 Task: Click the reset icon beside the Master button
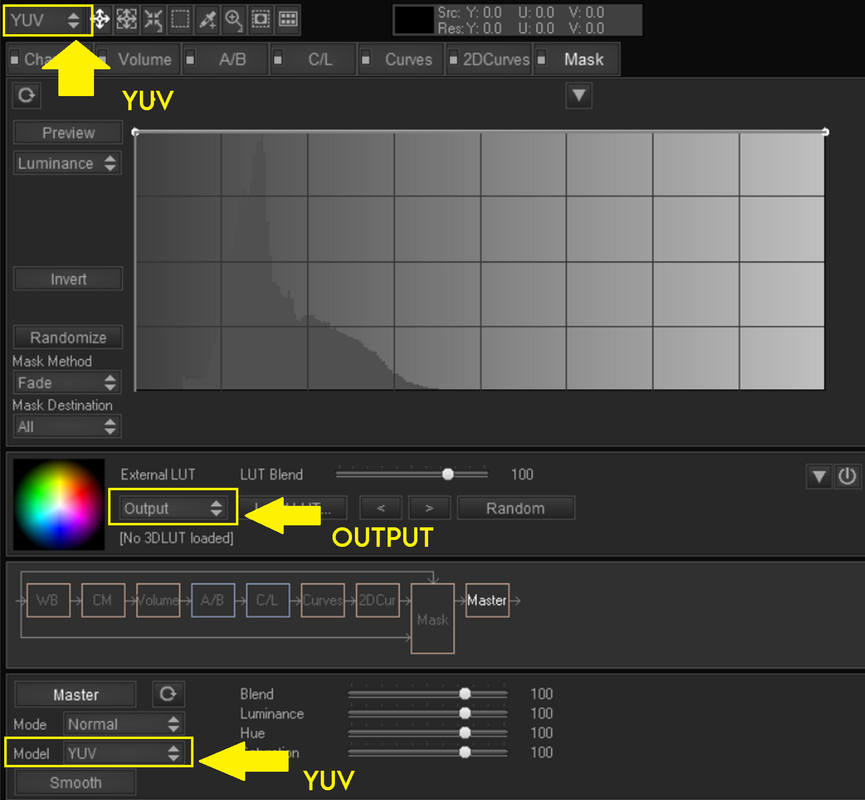tap(168, 694)
